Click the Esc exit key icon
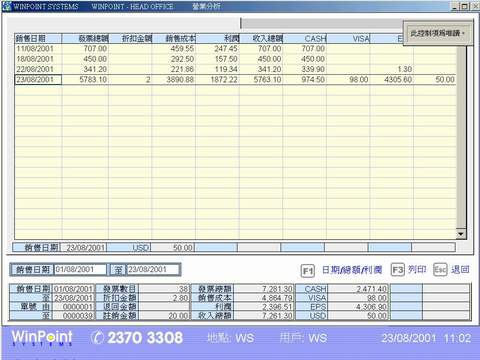The width and height of the screenshot is (480, 360). pos(440,270)
